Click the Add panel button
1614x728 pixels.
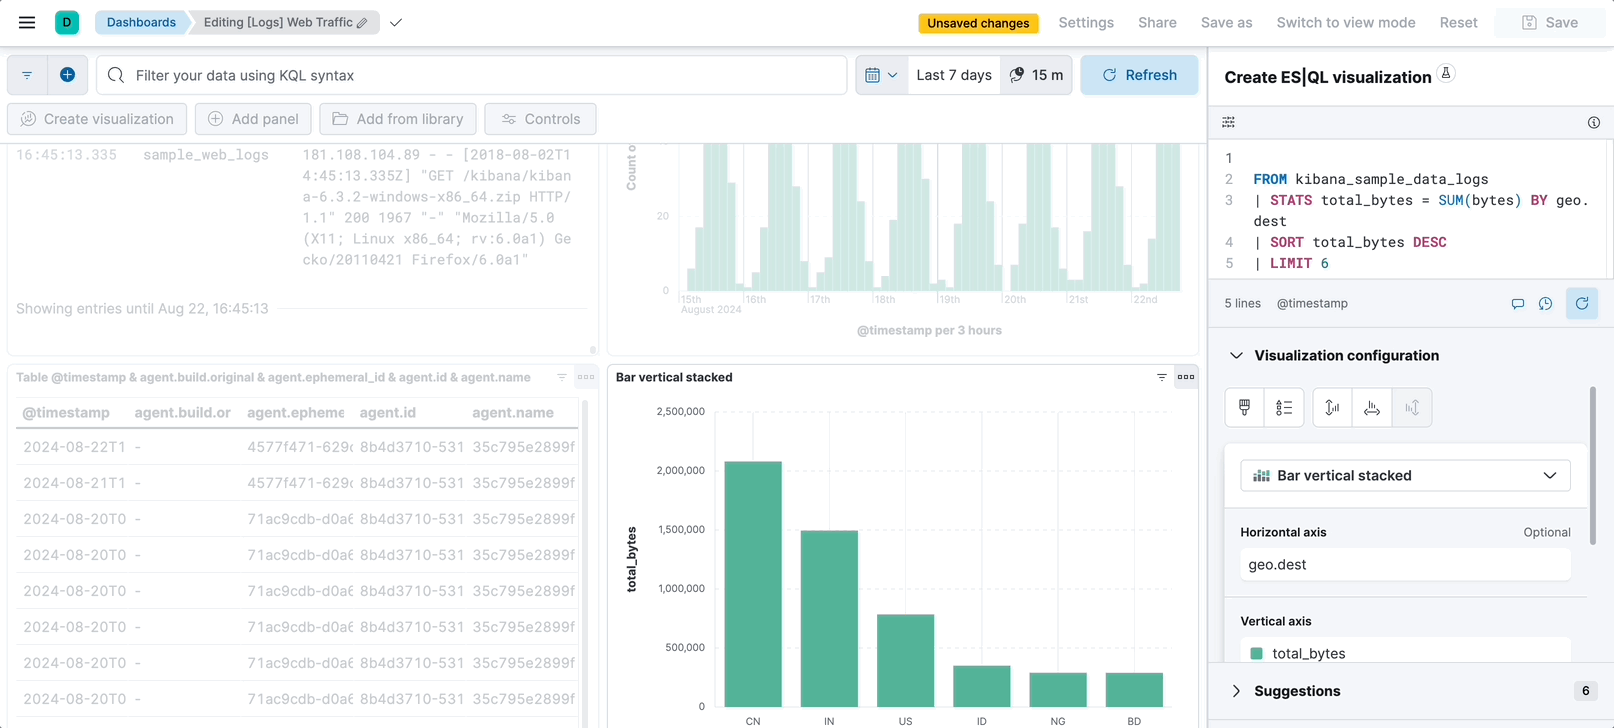(253, 119)
